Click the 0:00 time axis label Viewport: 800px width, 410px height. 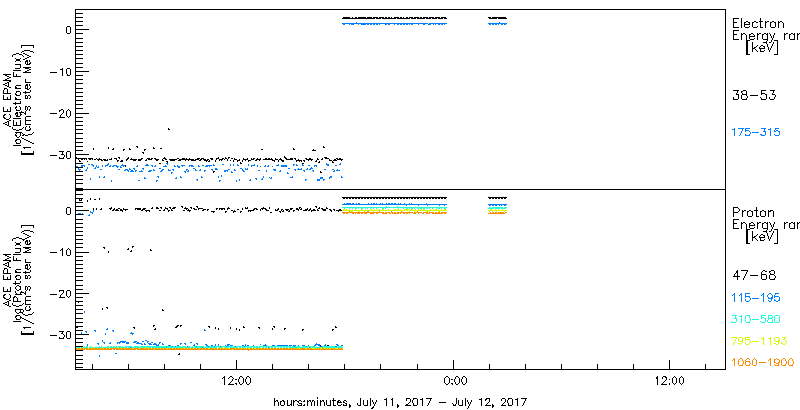click(x=453, y=381)
